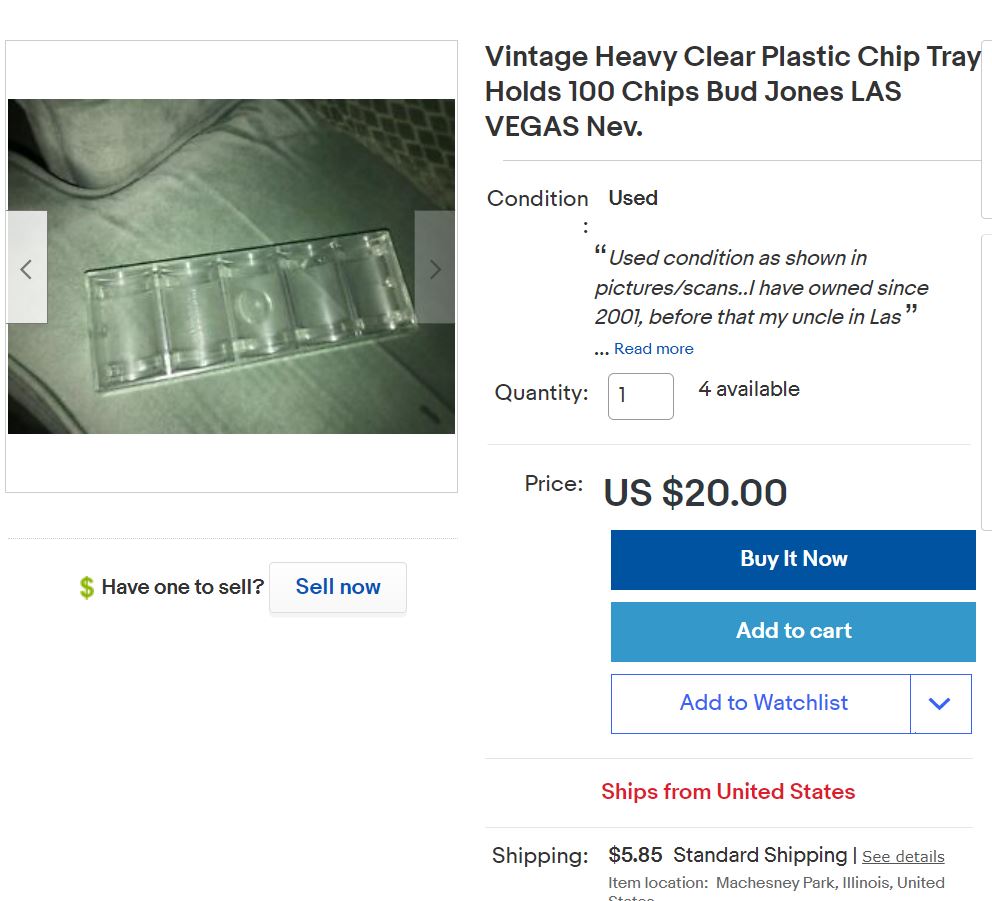Click the Used condition value
This screenshot has width=992, height=901.
click(633, 198)
